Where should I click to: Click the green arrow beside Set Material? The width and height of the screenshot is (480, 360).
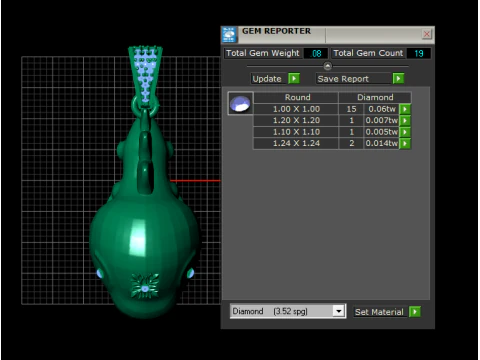415,312
